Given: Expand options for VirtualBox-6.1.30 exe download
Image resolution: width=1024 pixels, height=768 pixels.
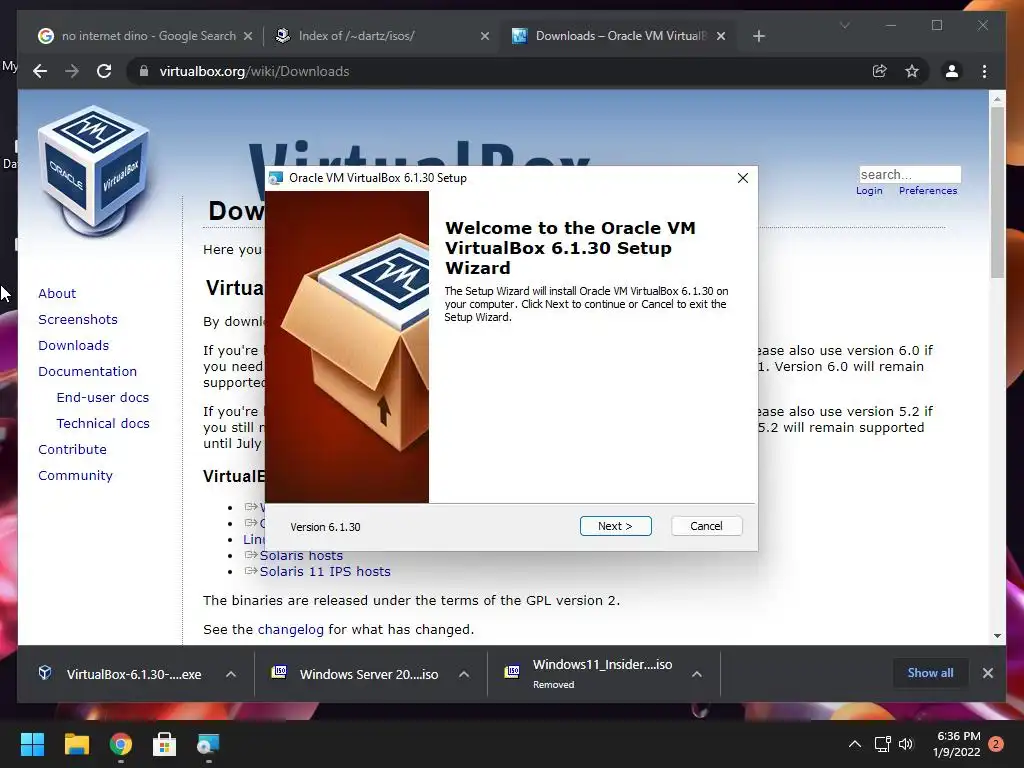Looking at the screenshot, I should coord(231,674).
